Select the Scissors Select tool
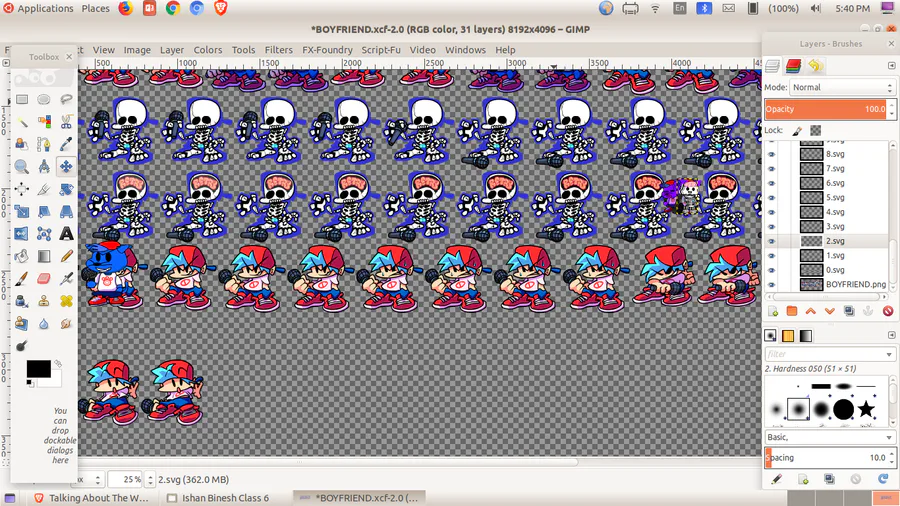Image resolution: width=900 pixels, height=506 pixels. click(66, 122)
